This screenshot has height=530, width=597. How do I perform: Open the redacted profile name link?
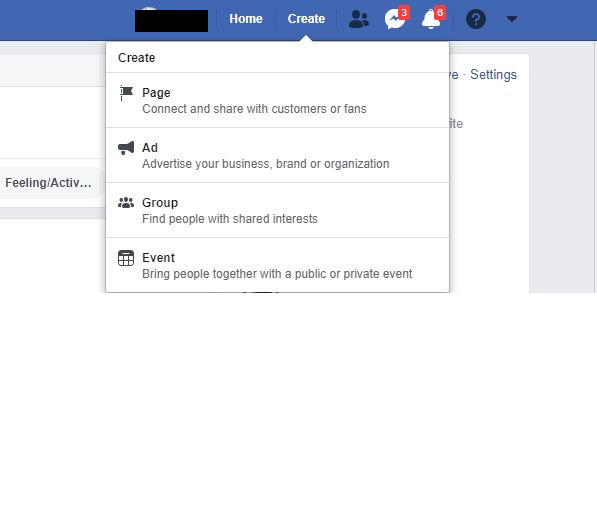(x=171, y=21)
